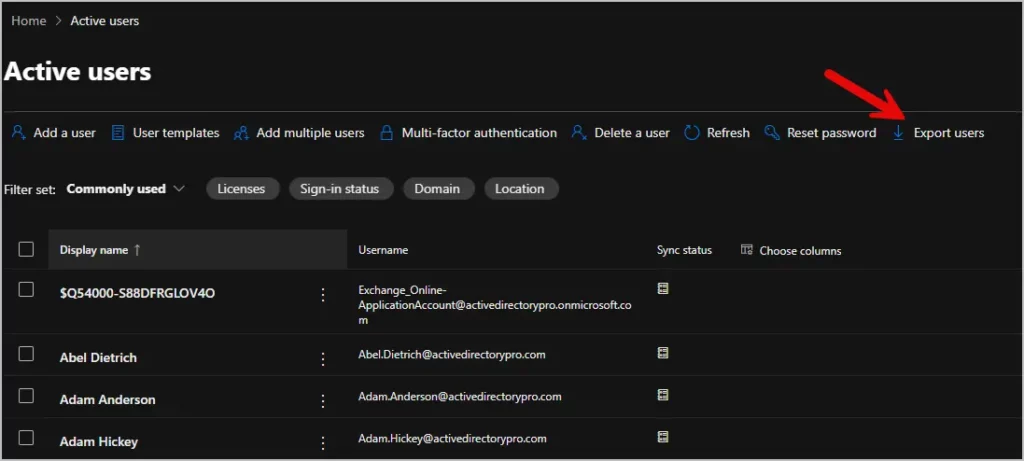Viewport: 1024px width, 461px height.
Task: Click the Refresh circular arrow icon
Action: pyautogui.click(x=692, y=133)
